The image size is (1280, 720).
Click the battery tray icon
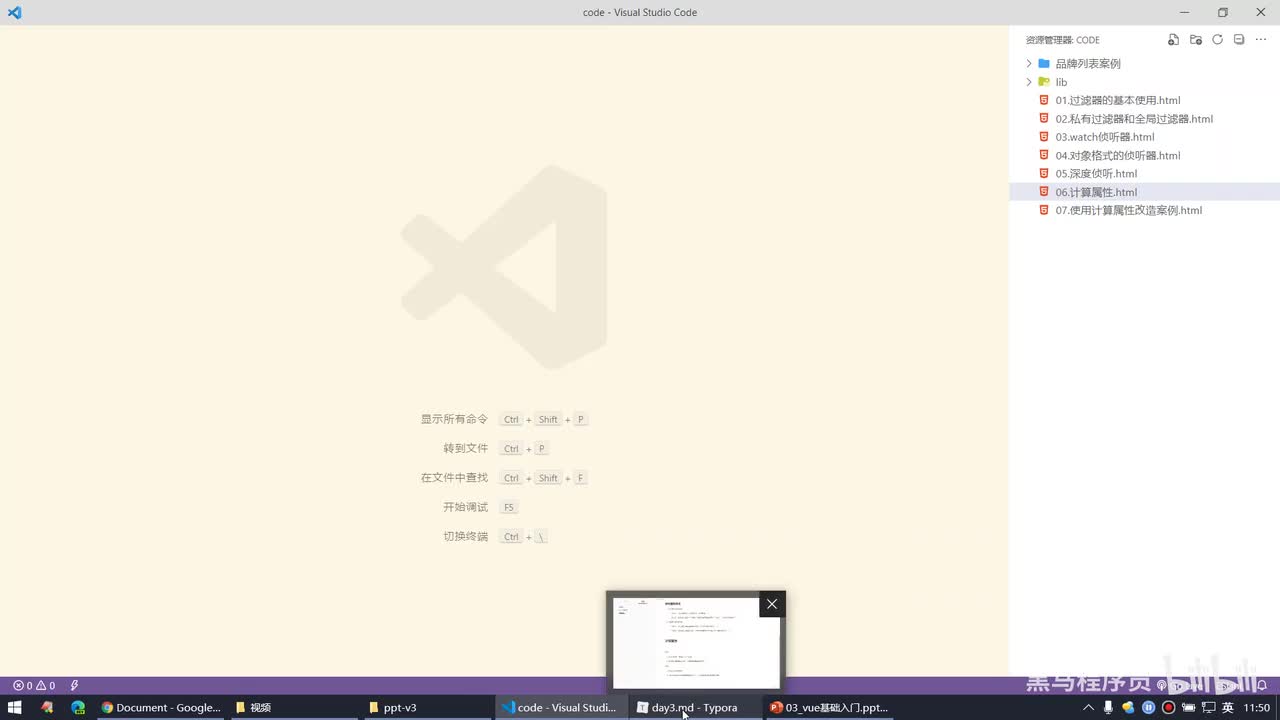(1189, 707)
